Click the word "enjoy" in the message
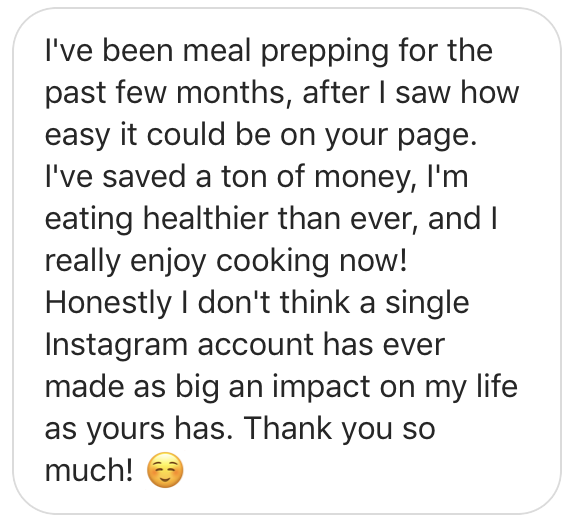The height and width of the screenshot is (523, 583). point(168,262)
